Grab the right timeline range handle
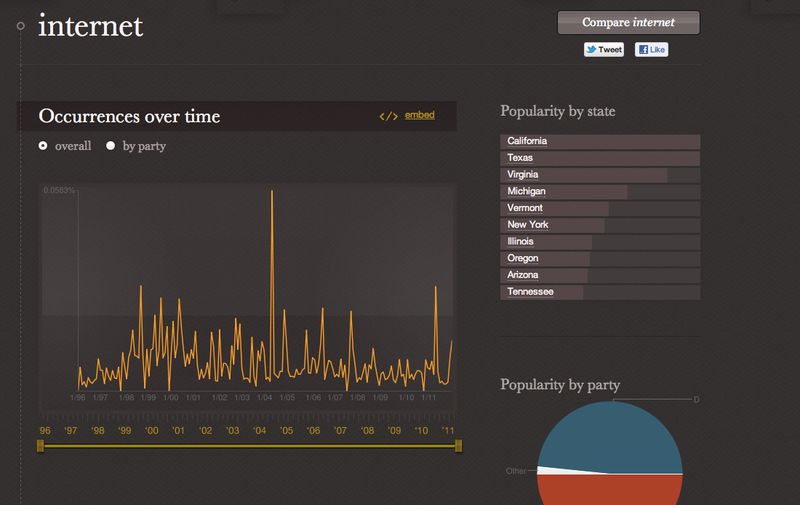 [459, 446]
